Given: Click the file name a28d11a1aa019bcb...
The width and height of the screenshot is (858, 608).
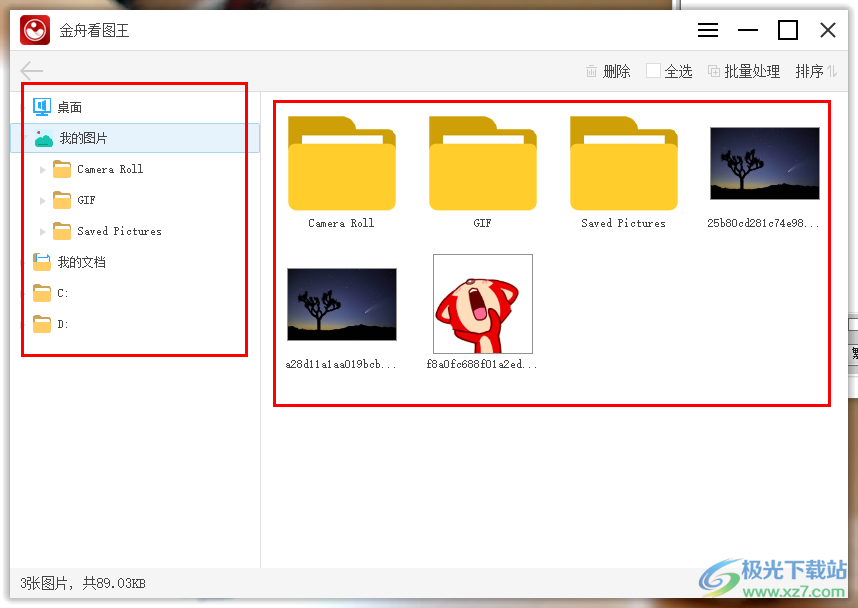Looking at the screenshot, I should (341, 364).
